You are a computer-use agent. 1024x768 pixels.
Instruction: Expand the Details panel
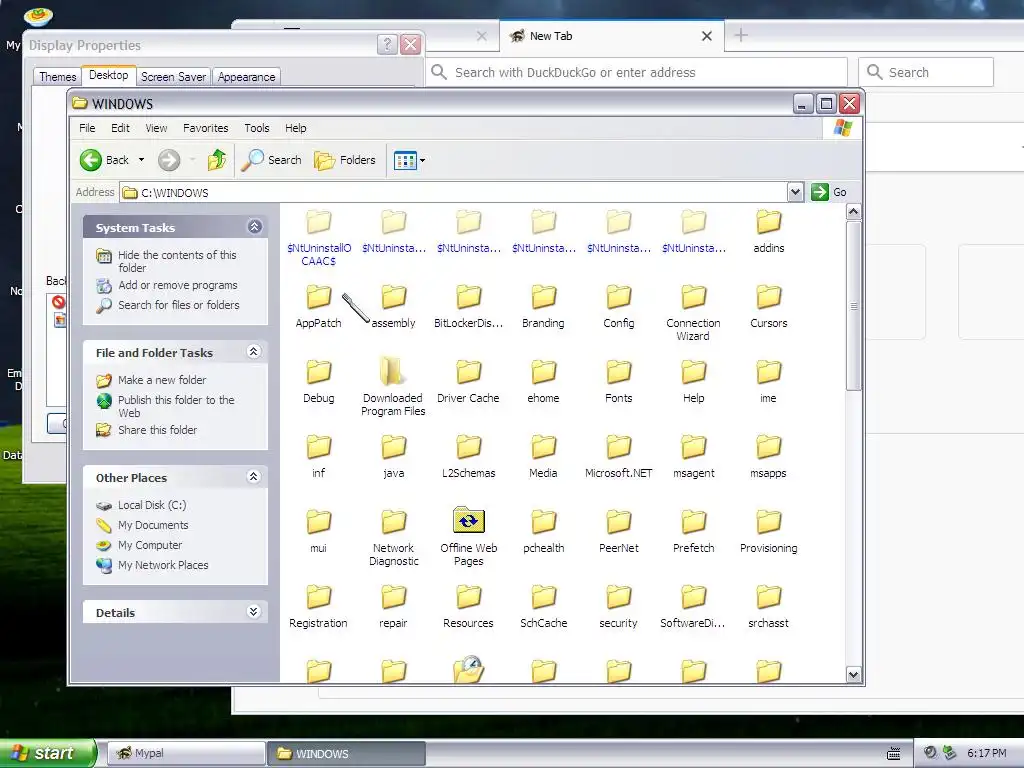254,612
